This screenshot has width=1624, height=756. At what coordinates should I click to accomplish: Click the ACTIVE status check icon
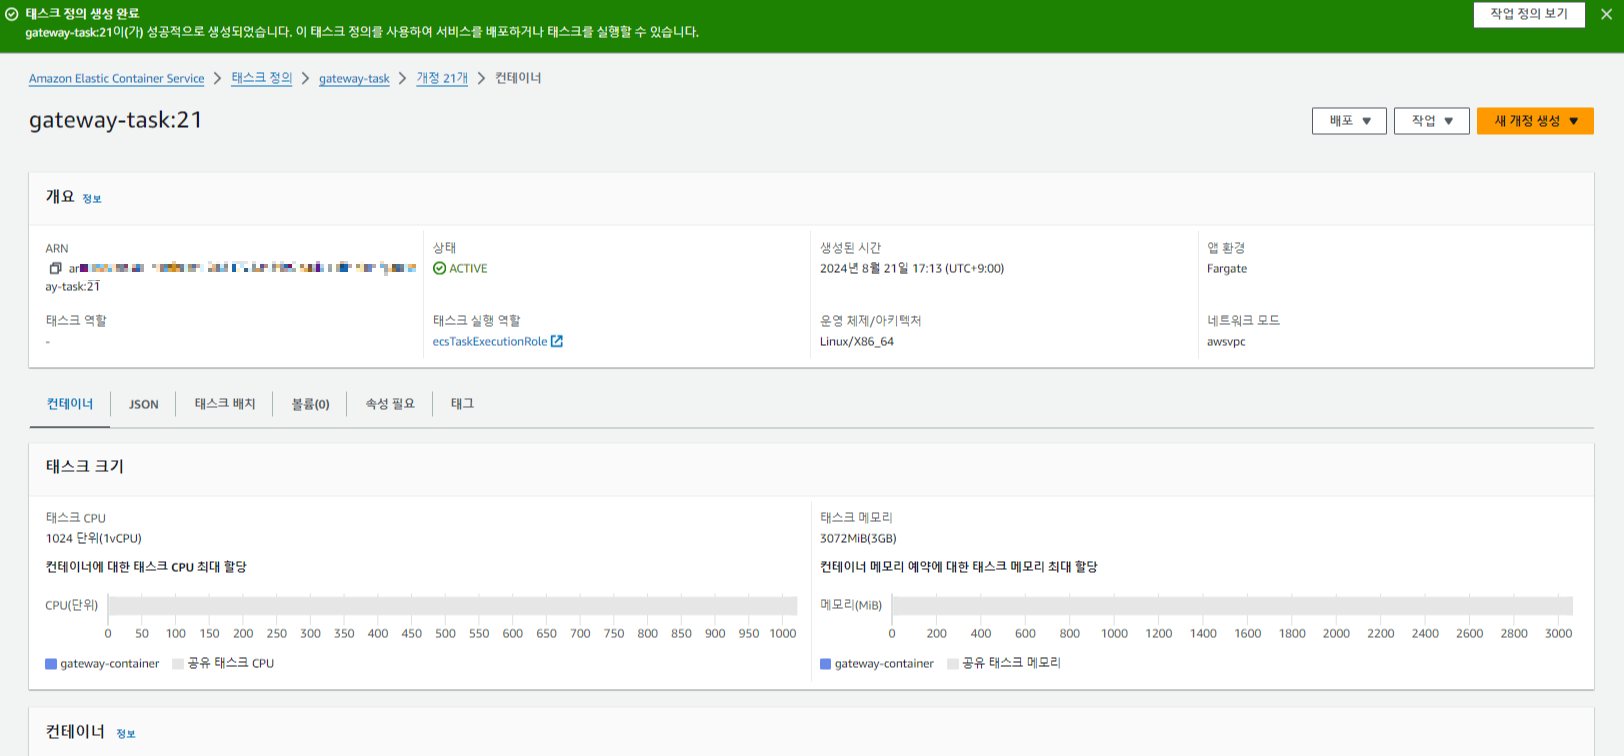tap(439, 268)
